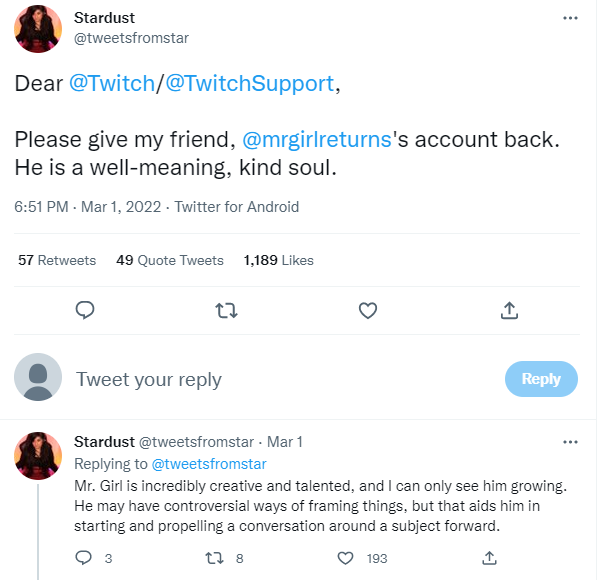Like the main tweet with heart icon
The height and width of the screenshot is (580, 605).
coord(367,311)
